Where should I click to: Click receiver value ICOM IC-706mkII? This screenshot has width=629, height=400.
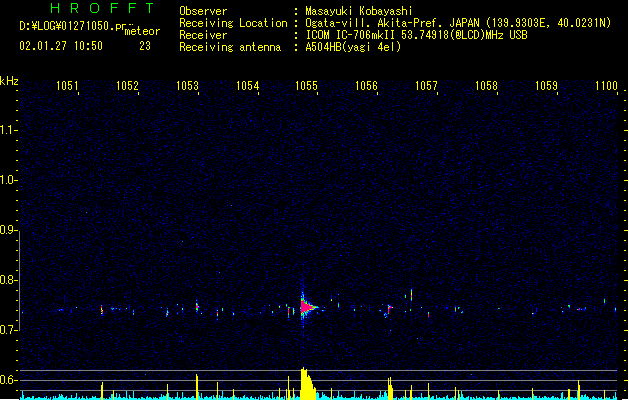(x=350, y=35)
